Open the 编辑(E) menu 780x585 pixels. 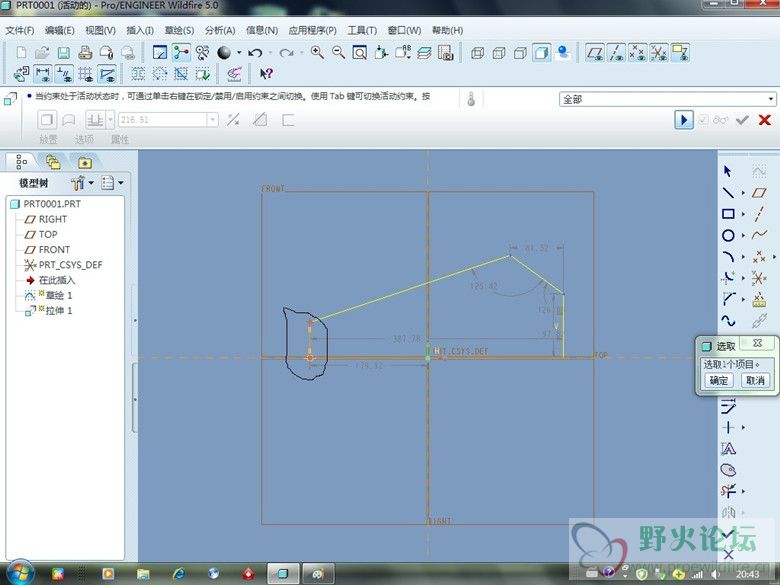60,30
